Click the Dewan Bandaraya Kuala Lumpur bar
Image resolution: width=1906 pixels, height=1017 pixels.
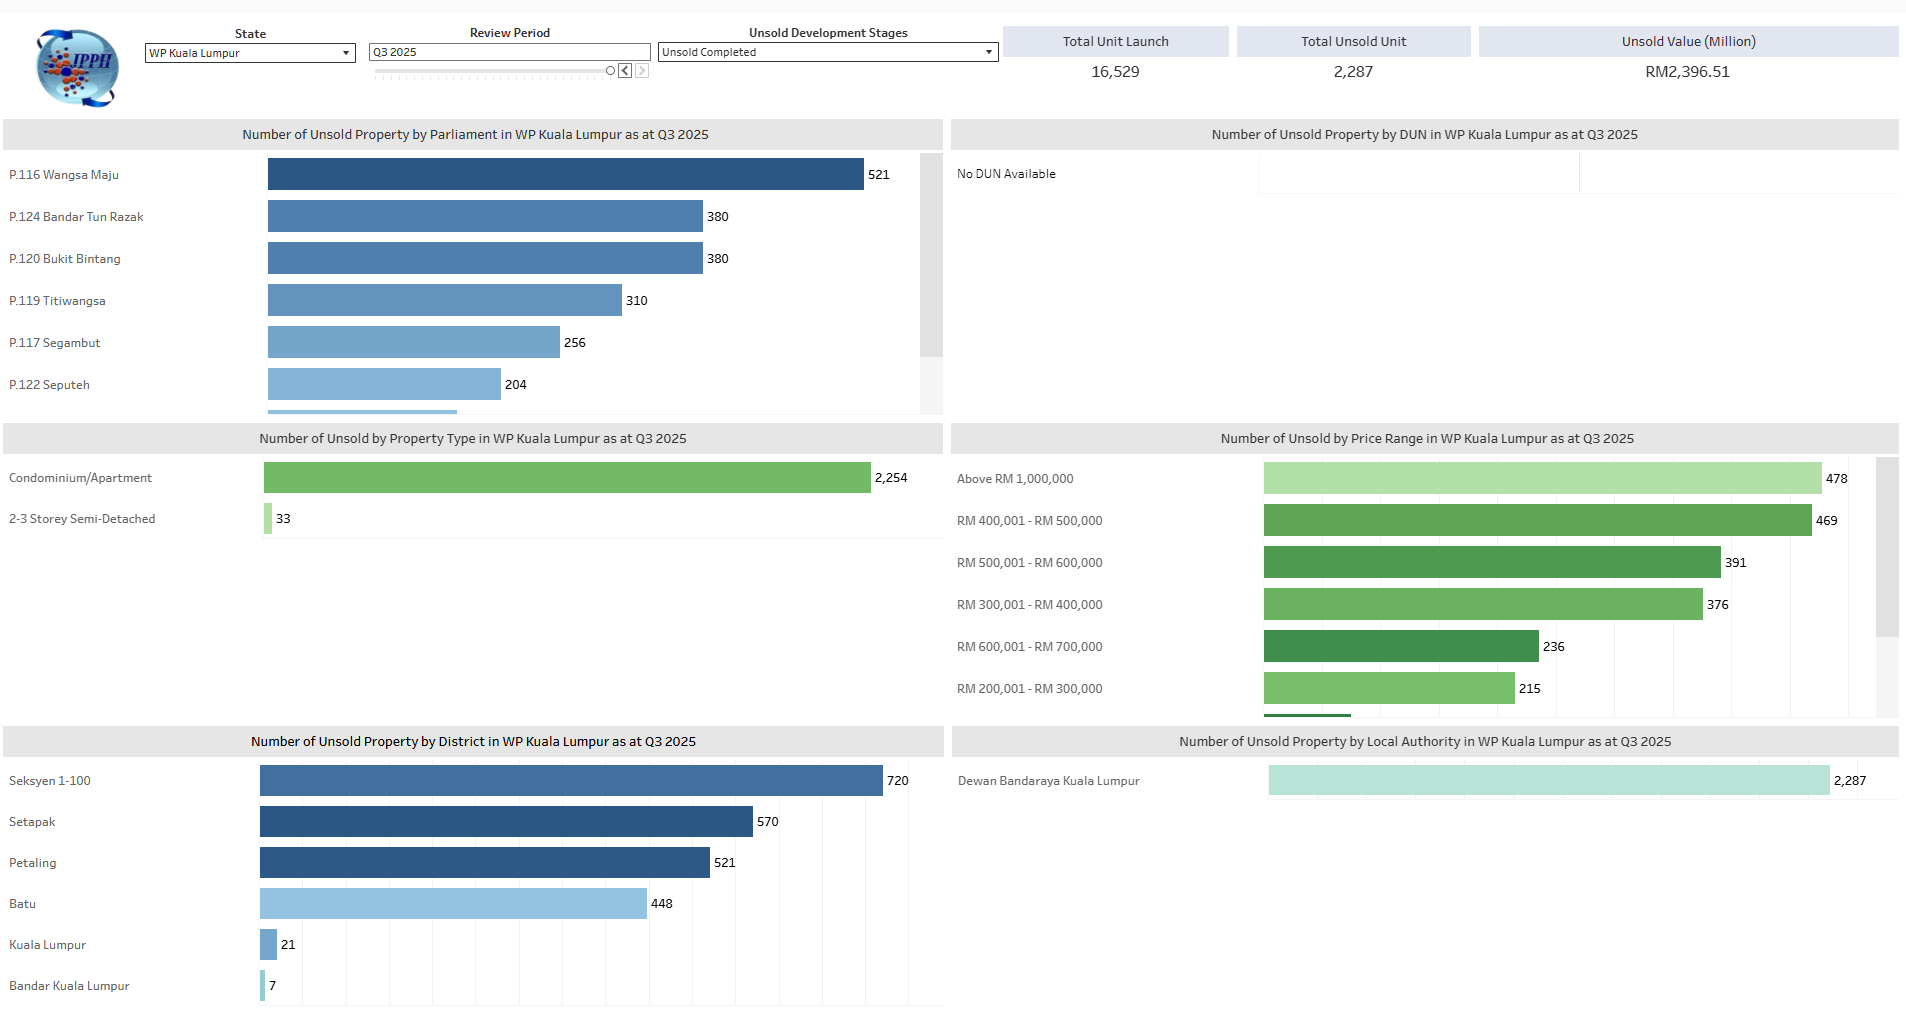coord(1548,781)
